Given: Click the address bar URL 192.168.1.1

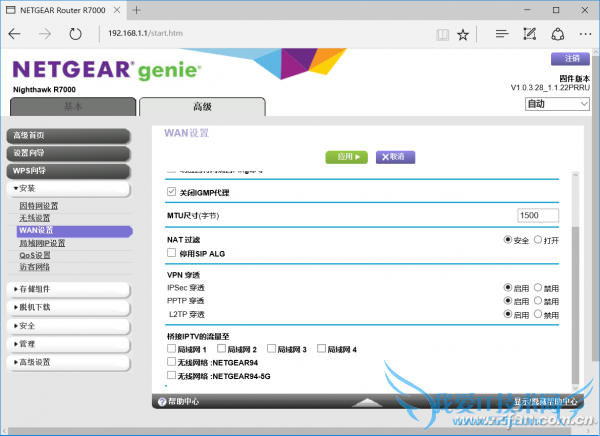Looking at the screenshot, I should tap(145, 33).
